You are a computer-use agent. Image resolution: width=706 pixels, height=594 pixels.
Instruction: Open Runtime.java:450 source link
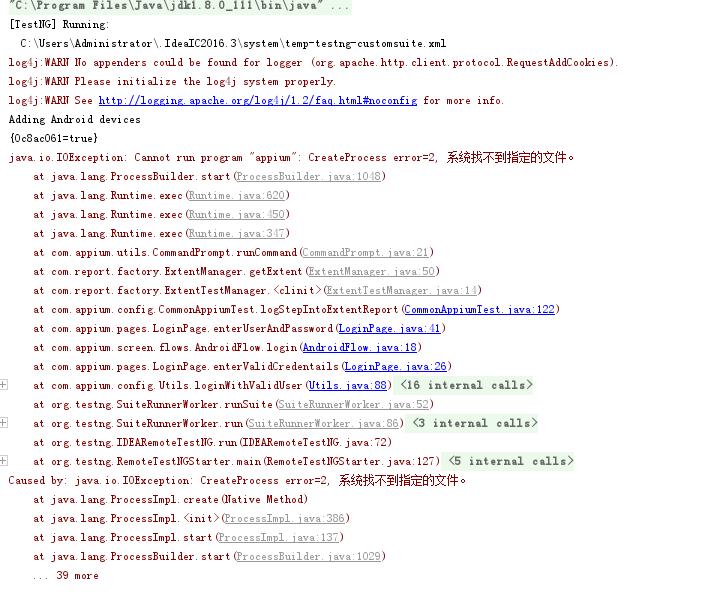pos(237,214)
